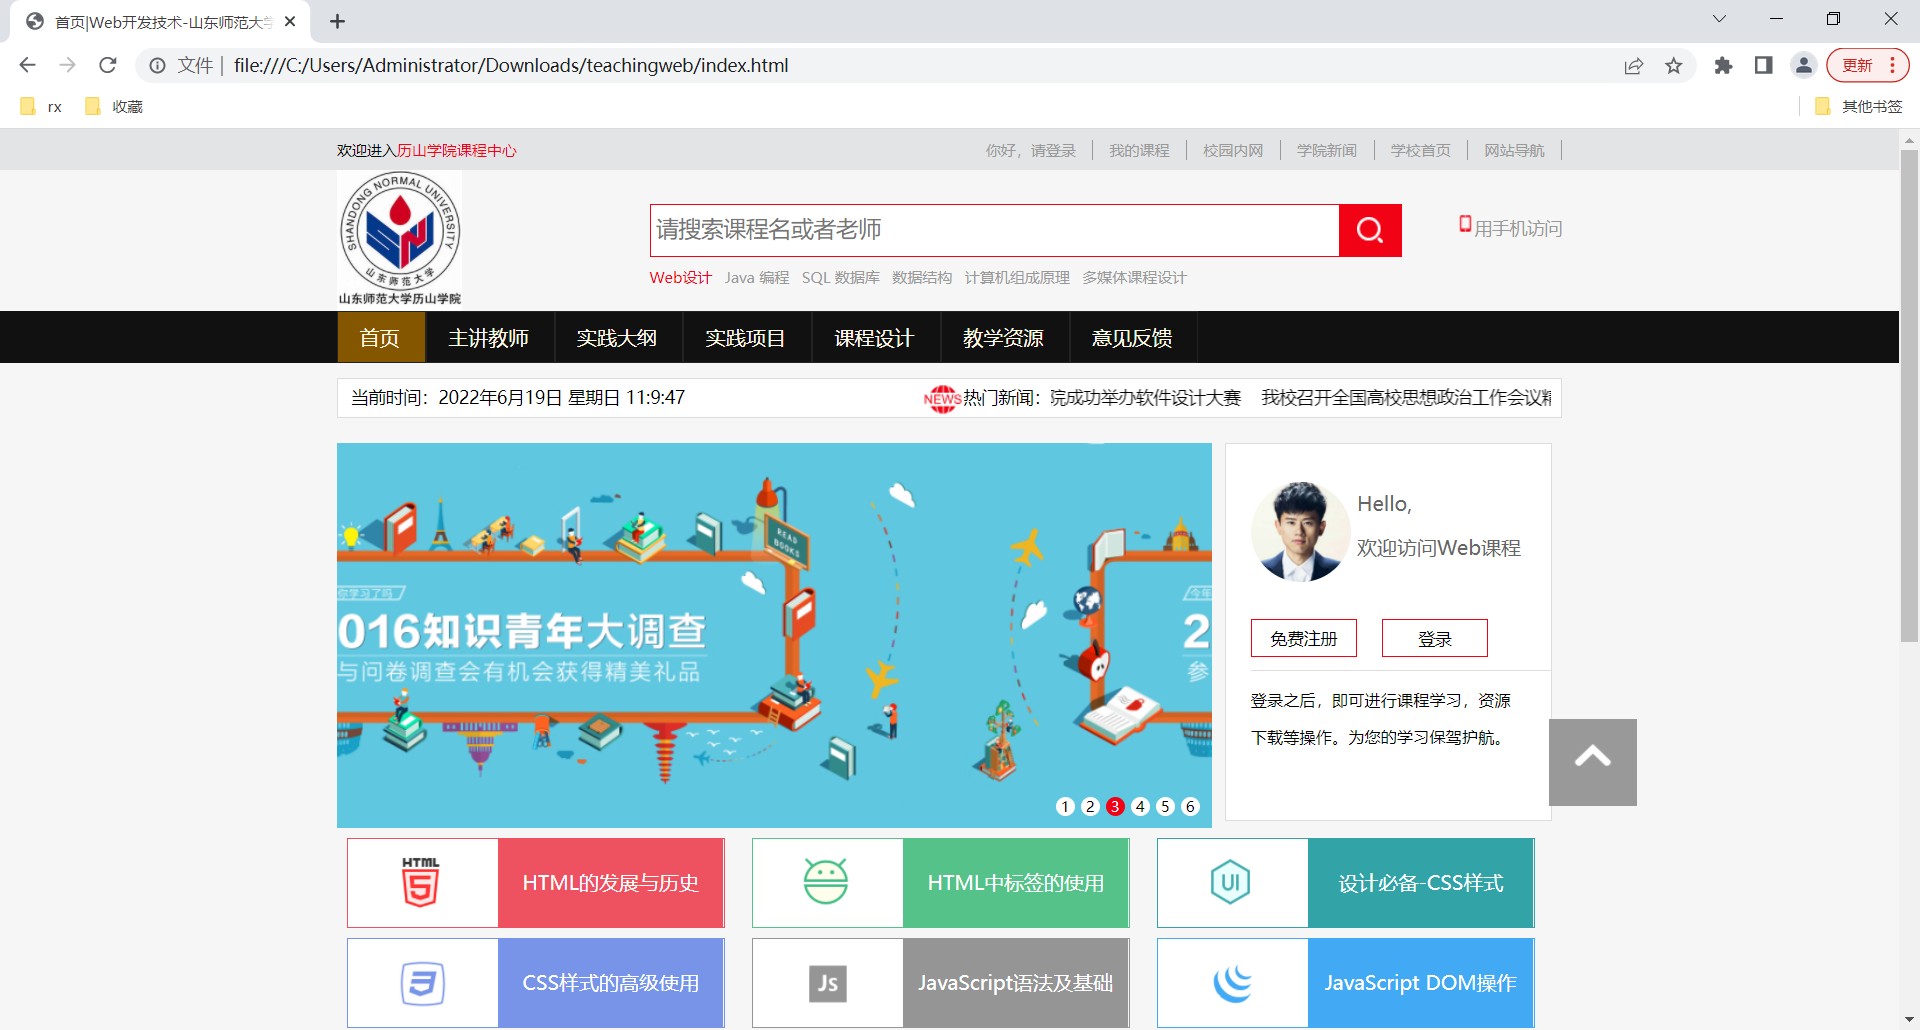Click the 更新 browser update button

[1867, 66]
